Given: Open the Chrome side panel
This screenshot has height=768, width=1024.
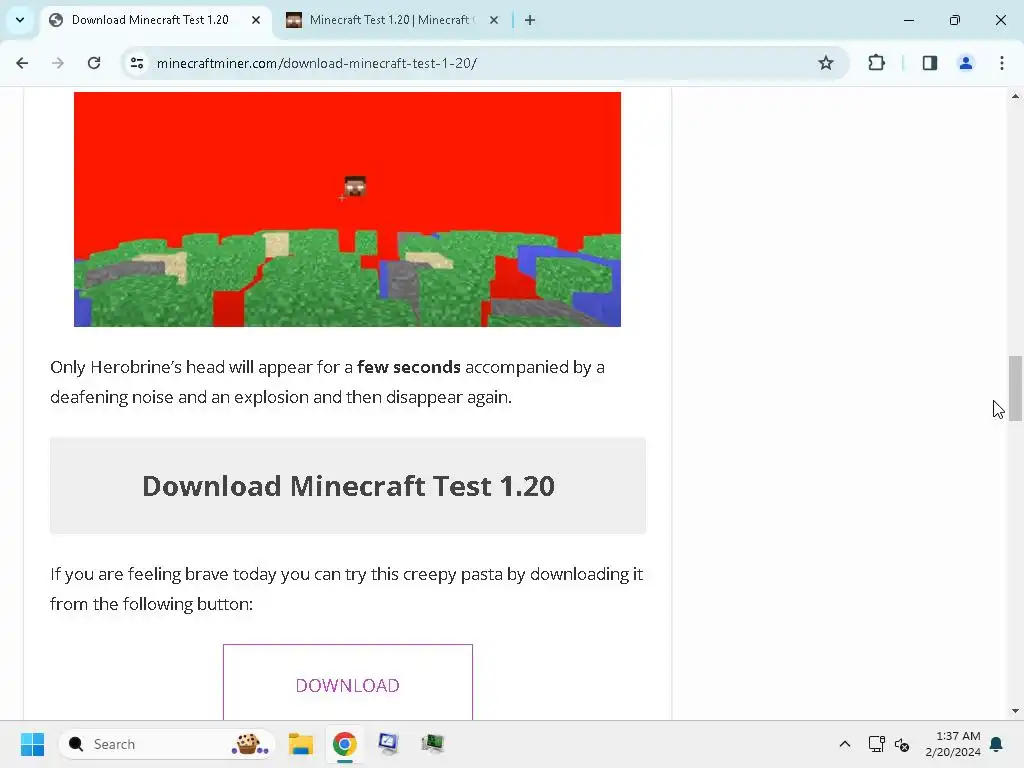Looking at the screenshot, I should click(x=930, y=63).
